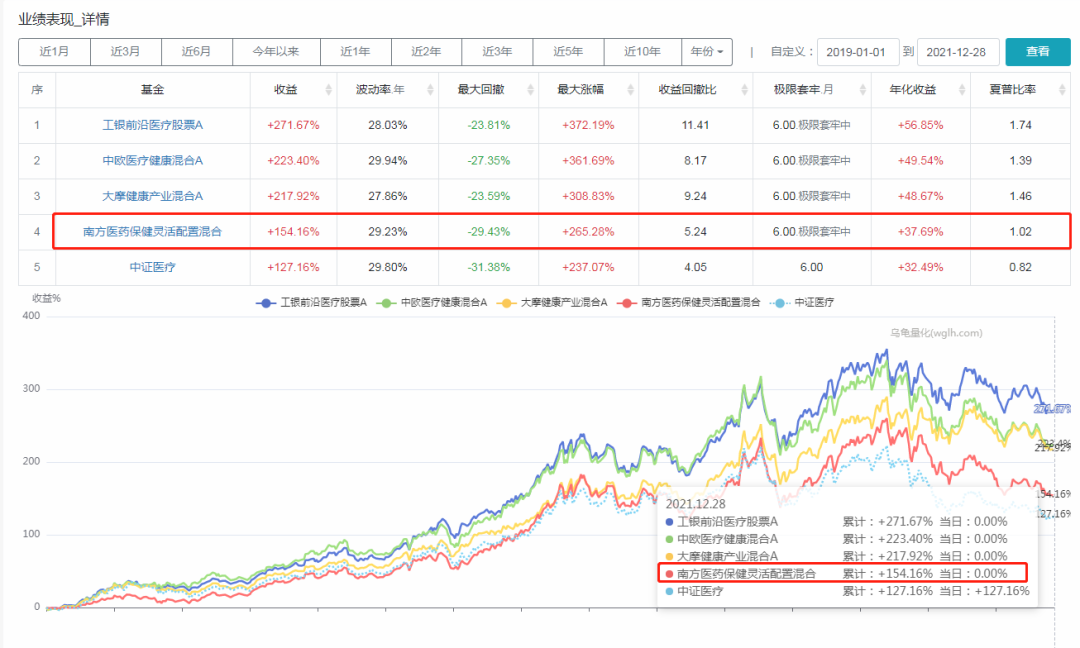This screenshot has height=648, width=1080.
Task: Click the +56.85% annualized return cell
Action: (921, 125)
